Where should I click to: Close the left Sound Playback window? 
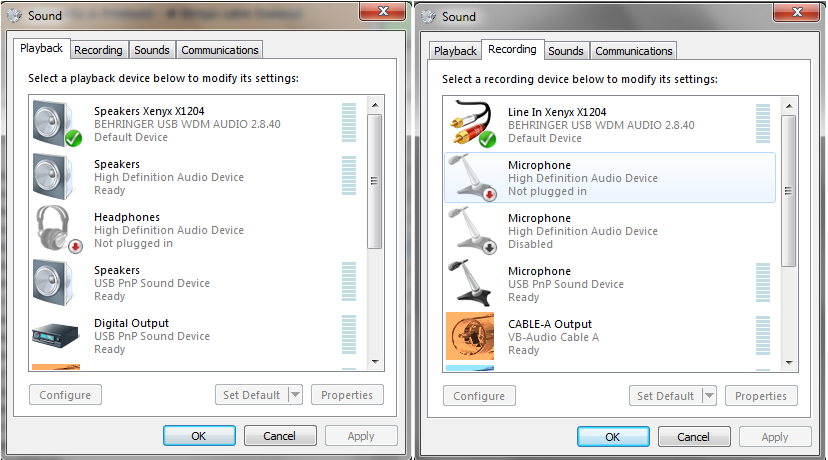[384, 11]
